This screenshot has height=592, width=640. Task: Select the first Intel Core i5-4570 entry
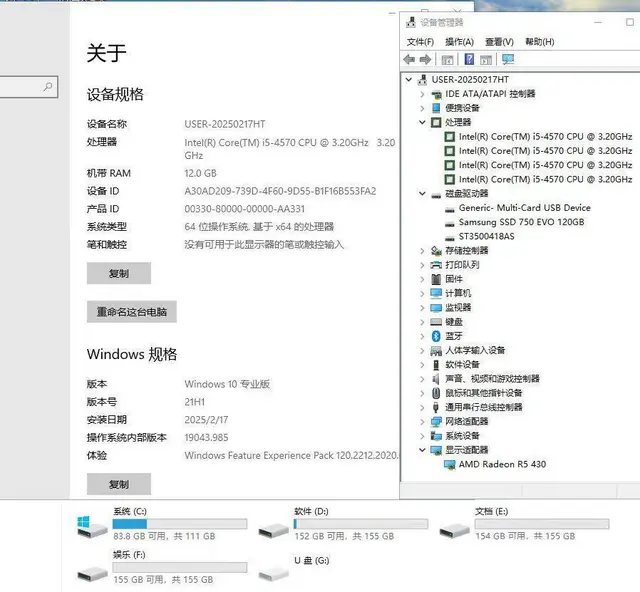[545, 137]
